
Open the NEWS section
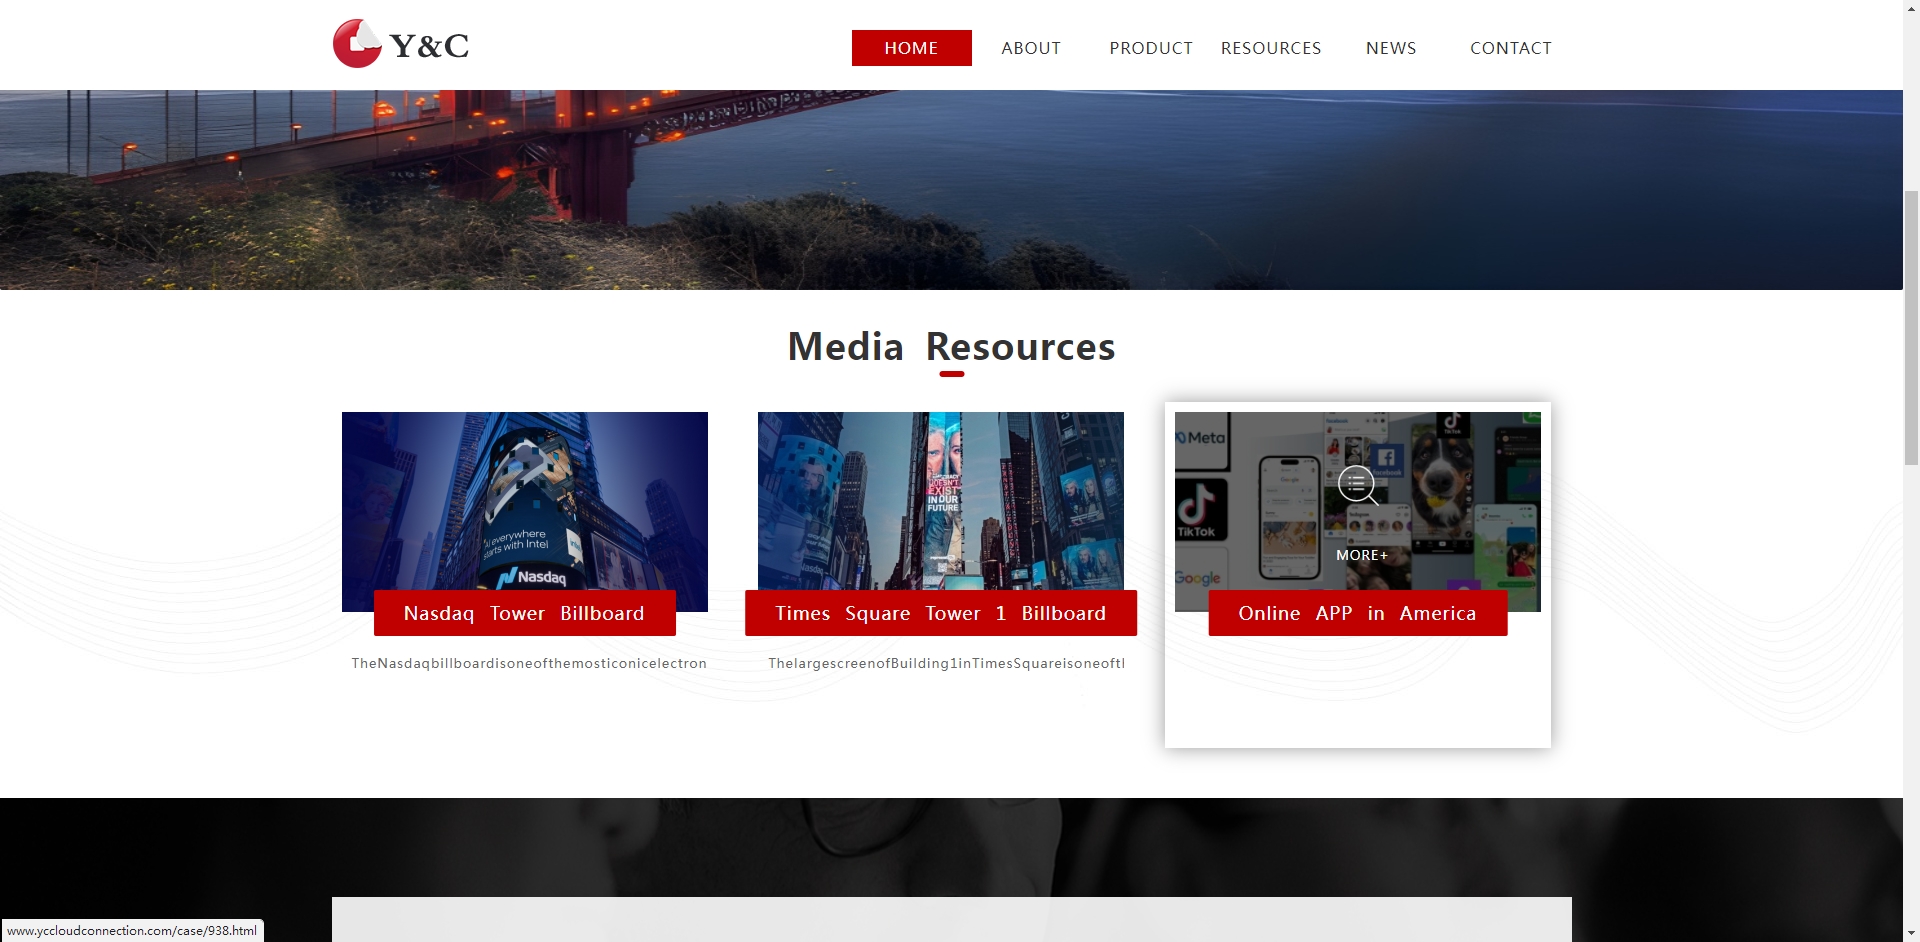[x=1391, y=48]
